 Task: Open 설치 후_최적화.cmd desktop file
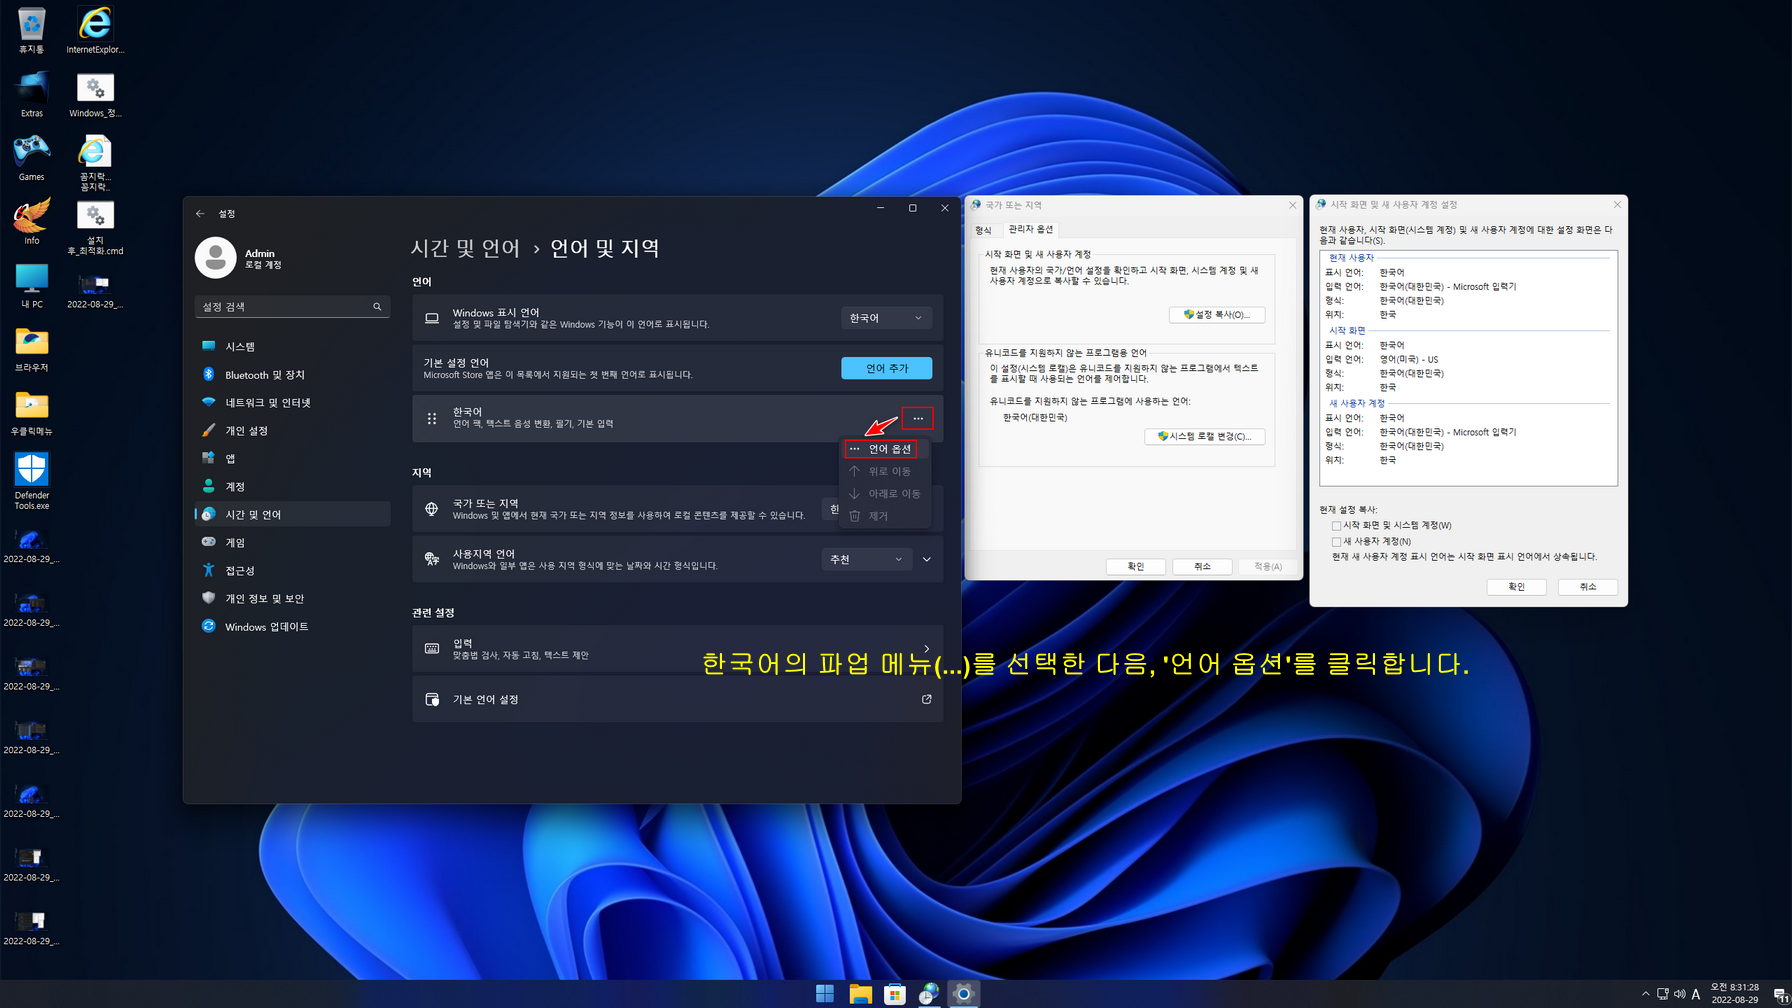coord(95,228)
